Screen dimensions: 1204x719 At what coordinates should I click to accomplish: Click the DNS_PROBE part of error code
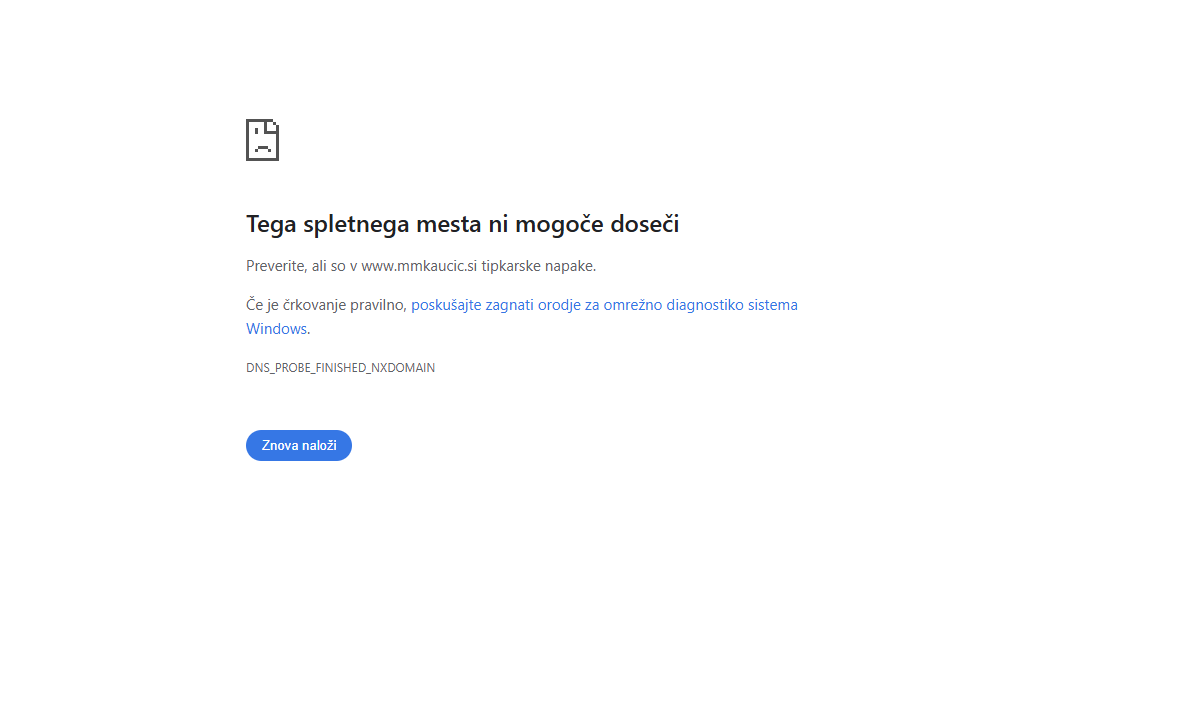coord(278,368)
